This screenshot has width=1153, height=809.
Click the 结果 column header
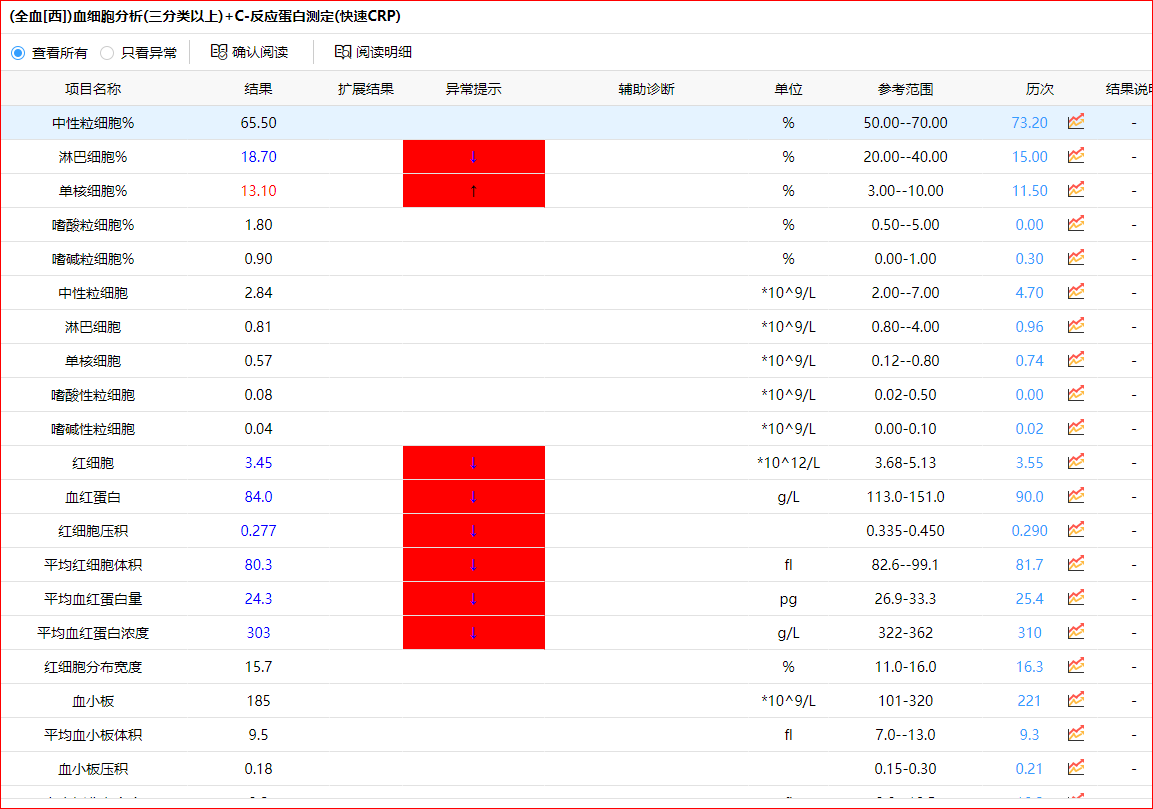pyautogui.click(x=258, y=89)
